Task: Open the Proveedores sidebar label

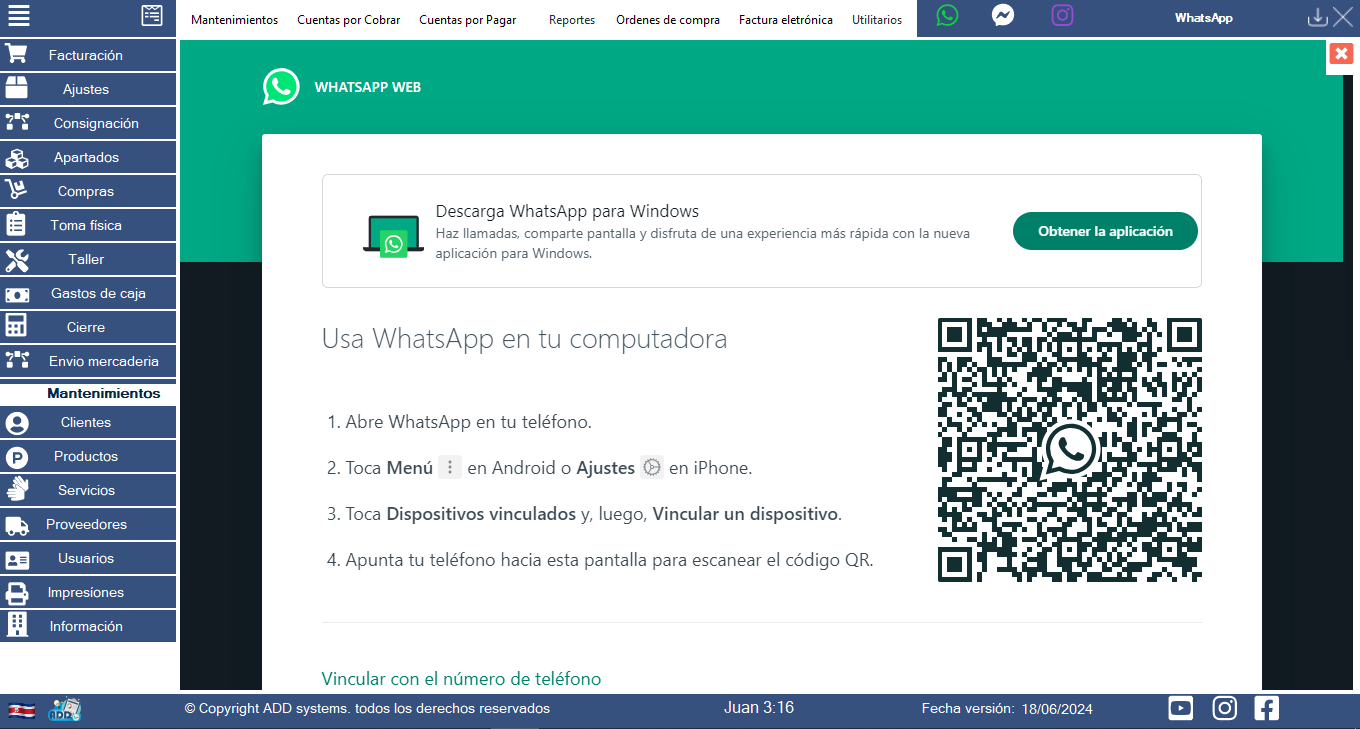Action: click(86, 524)
